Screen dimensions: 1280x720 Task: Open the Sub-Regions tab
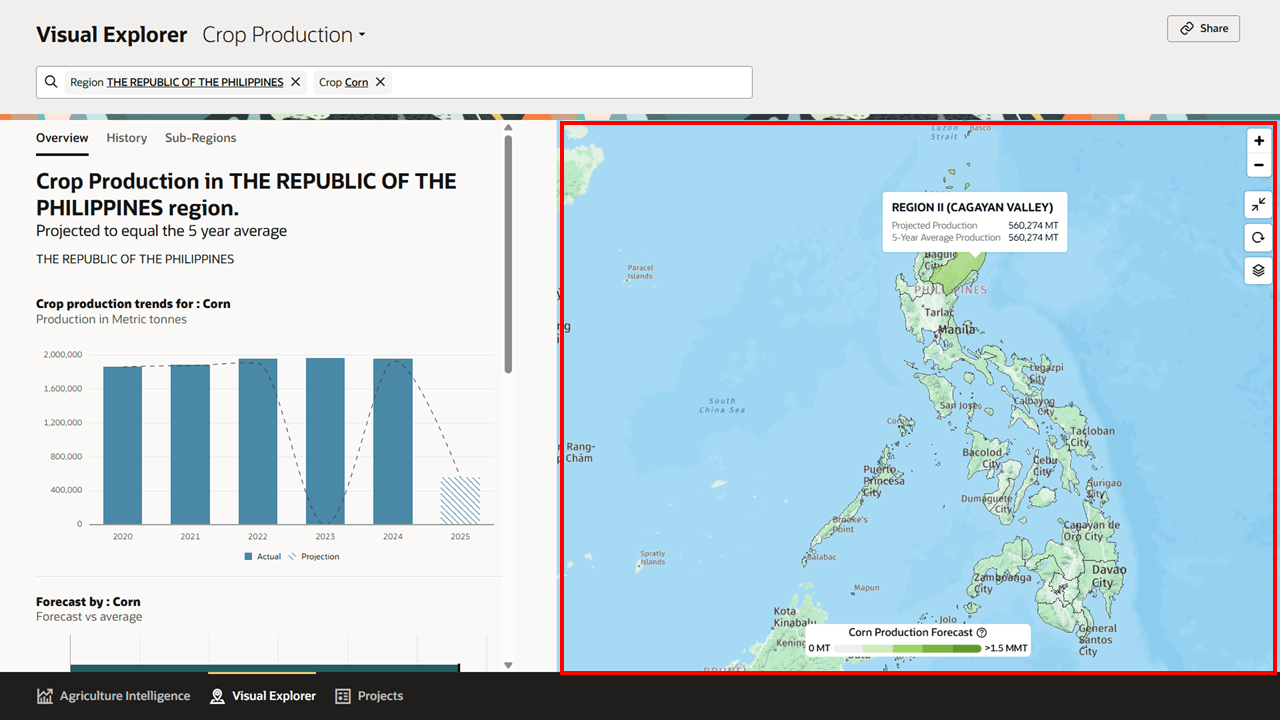[200, 138]
